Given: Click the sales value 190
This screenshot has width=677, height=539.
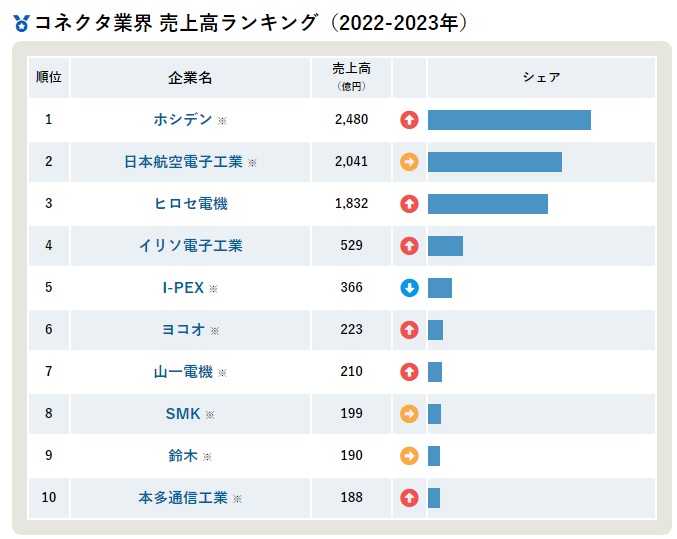Looking at the screenshot, I should coord(351,455).
